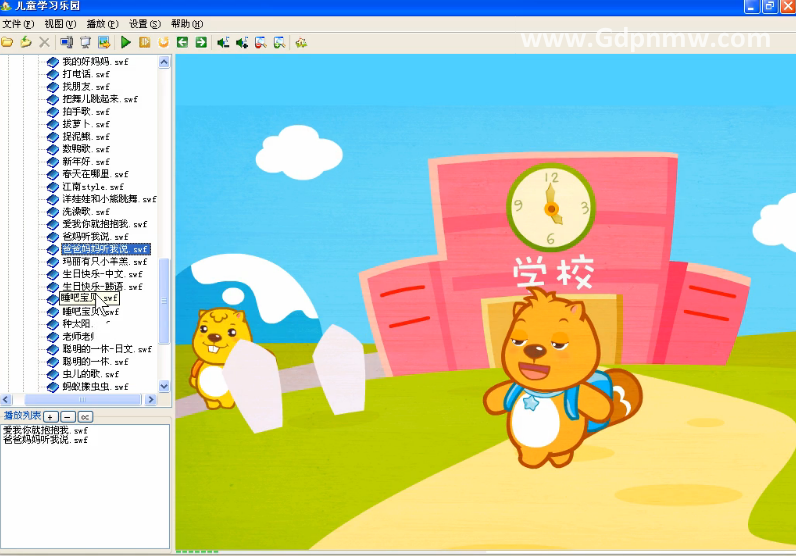Viewport: 796px width, 556px height.
Task: Click the gray X delete icon
Action: tap(44, 42)
